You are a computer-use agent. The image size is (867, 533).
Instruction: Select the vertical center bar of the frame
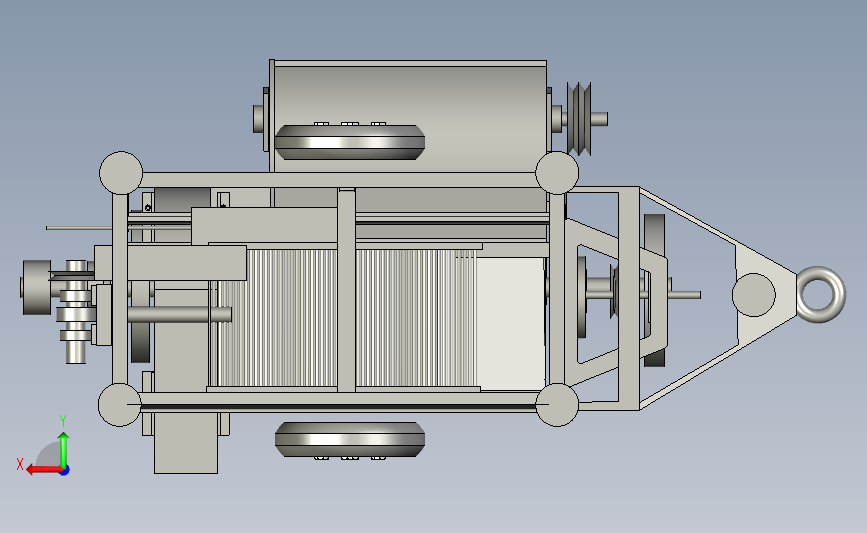(346, 290)
